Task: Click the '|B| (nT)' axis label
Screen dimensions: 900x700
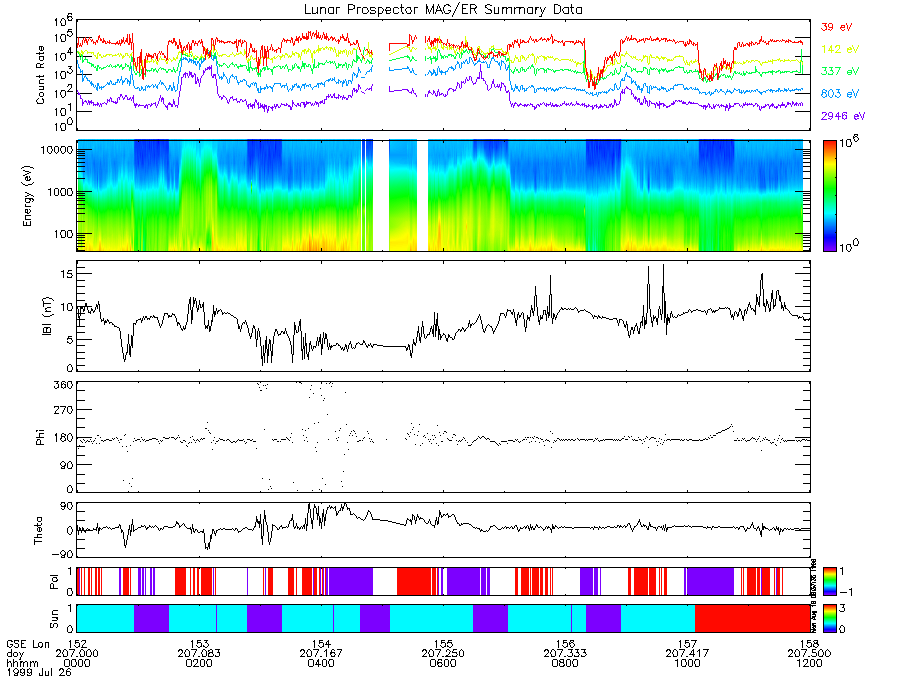Action: pyautogui.click(x=47, y=316)
